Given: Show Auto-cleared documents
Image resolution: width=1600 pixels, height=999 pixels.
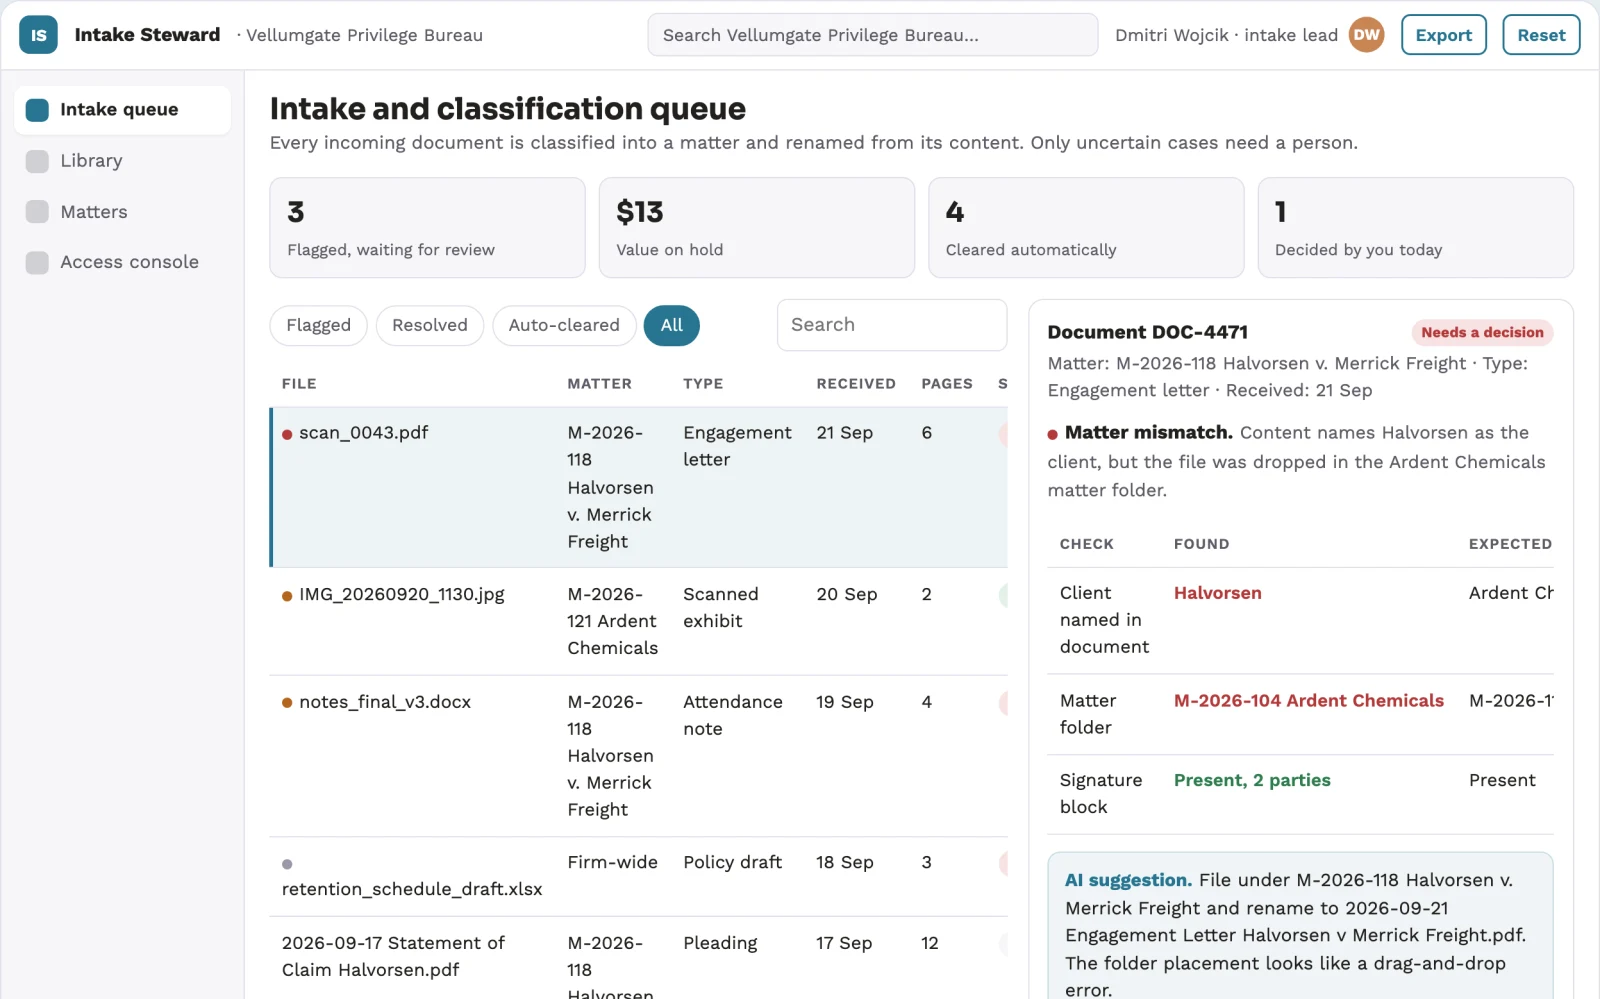Looking at the screenshot, I should point(564,326).
